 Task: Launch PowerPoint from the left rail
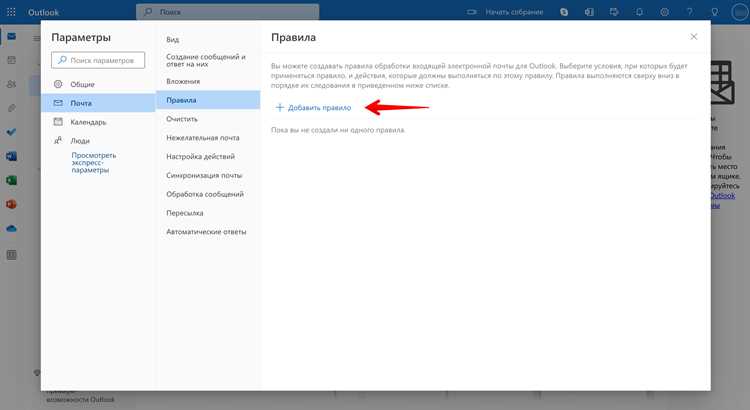[x=11, y=204]
